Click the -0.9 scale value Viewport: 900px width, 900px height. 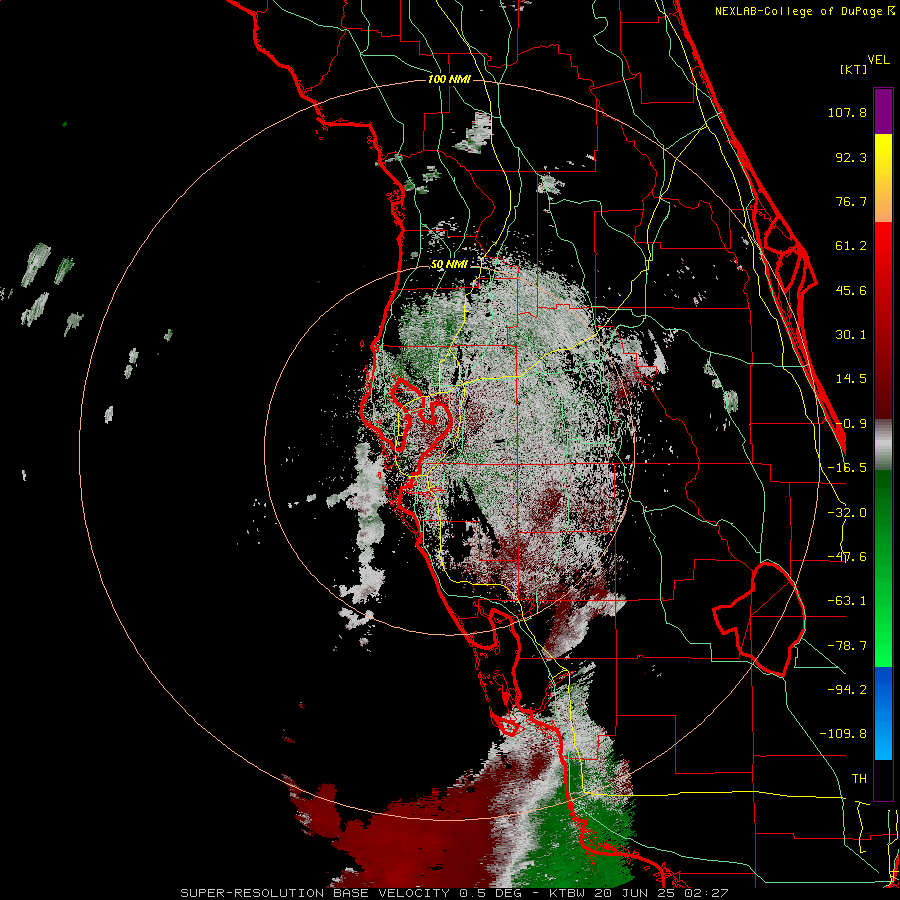[851, 424]
